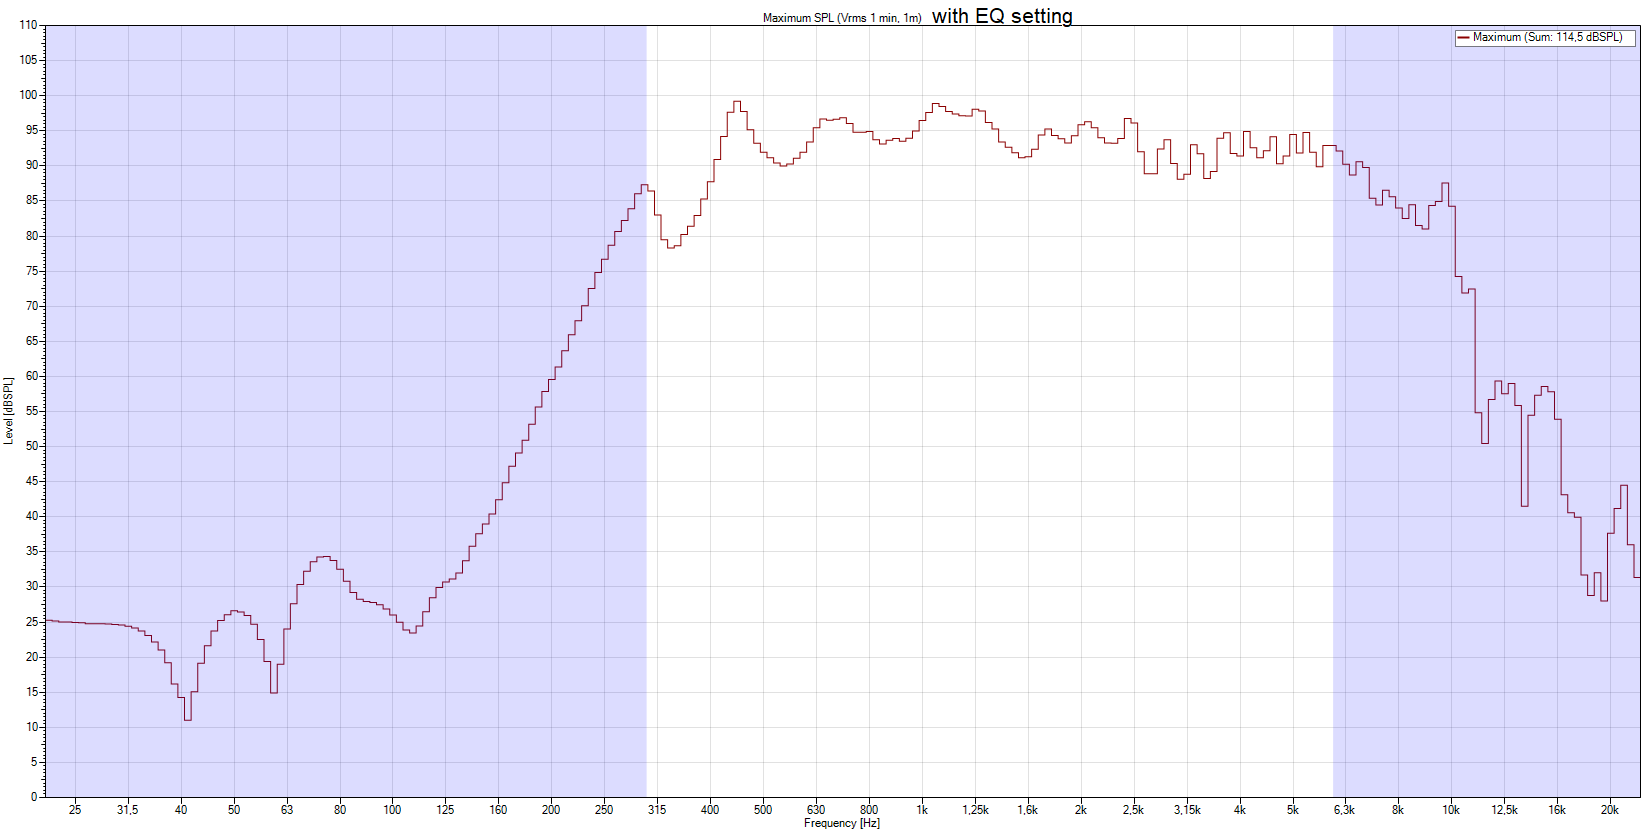Click the curve dip near 40 Hz
The height and width of the screenshot is (829, 1646).
[187, 719]
